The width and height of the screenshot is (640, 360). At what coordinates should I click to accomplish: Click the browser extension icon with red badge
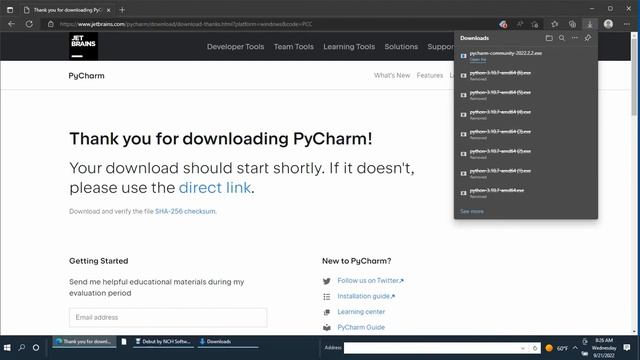pyautogui.click(x=503, y=24)
